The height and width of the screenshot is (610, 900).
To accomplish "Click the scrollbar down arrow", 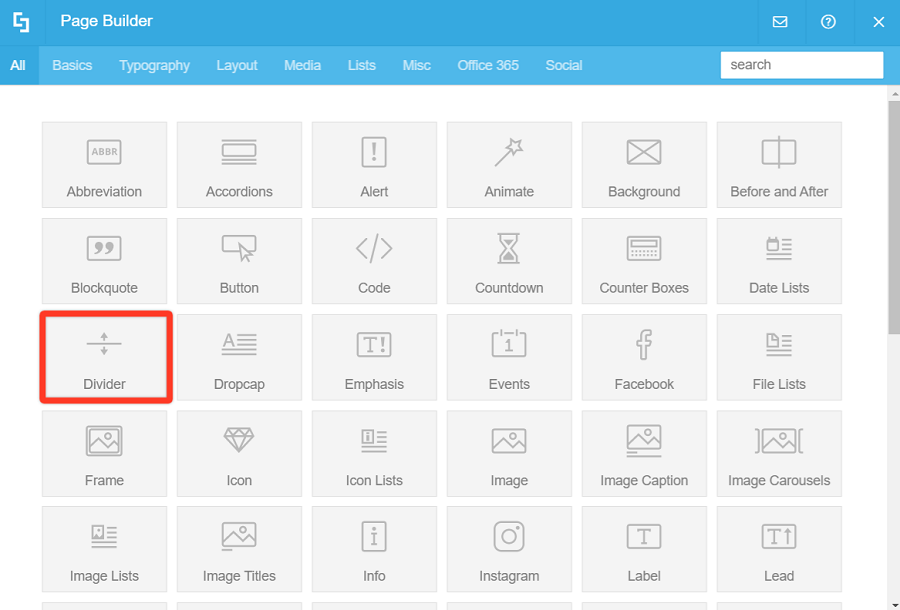I will [893, 603].
